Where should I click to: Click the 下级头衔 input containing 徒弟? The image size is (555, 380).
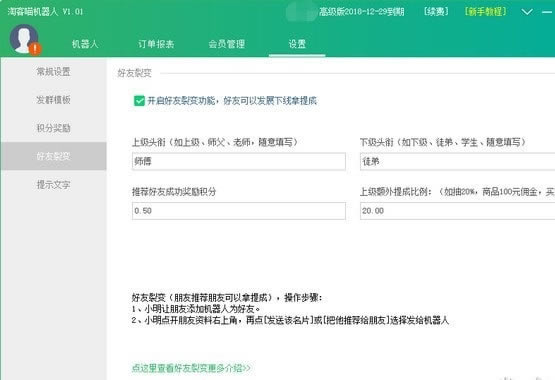[457, 162]
